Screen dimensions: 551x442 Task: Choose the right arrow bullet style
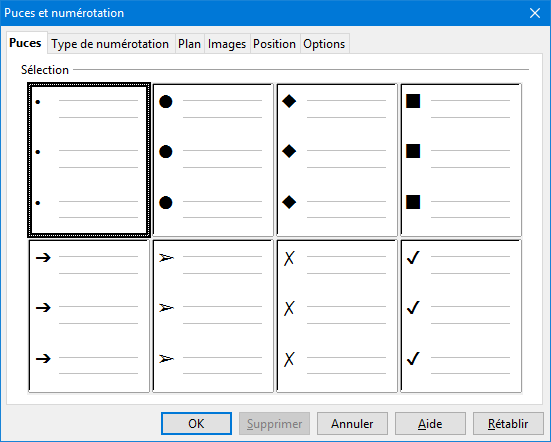(x=89, y=316)
